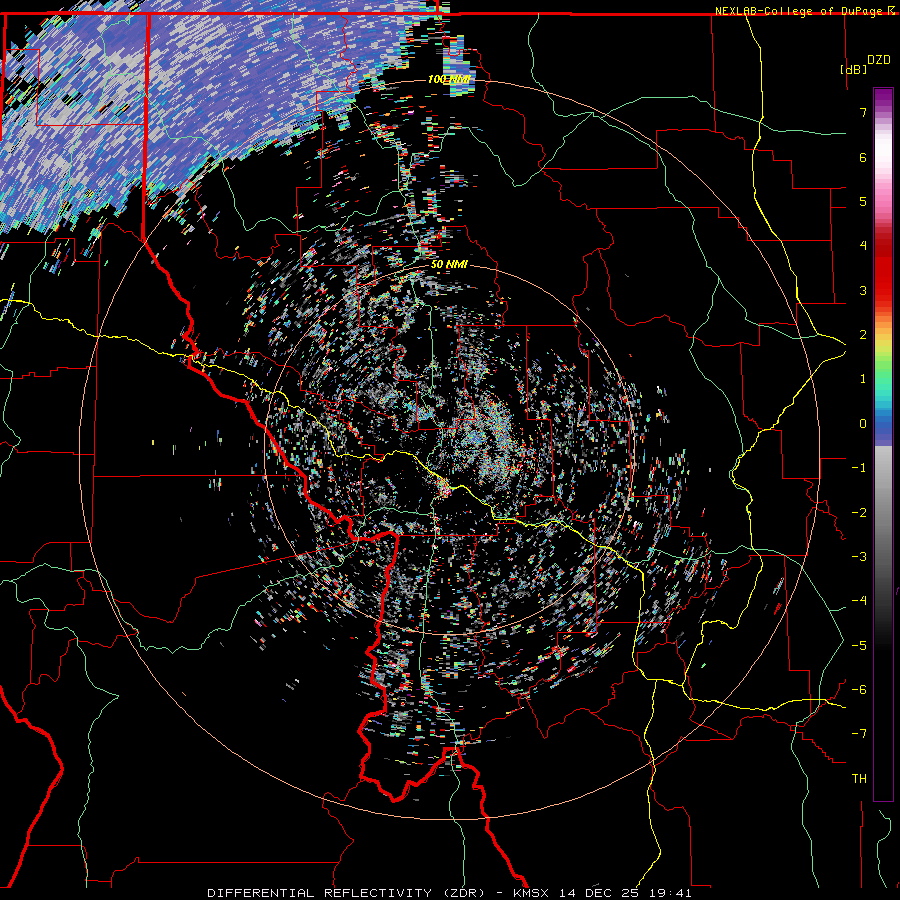
Task: Click the 3 value on color scale
Action: pos(863,290)
